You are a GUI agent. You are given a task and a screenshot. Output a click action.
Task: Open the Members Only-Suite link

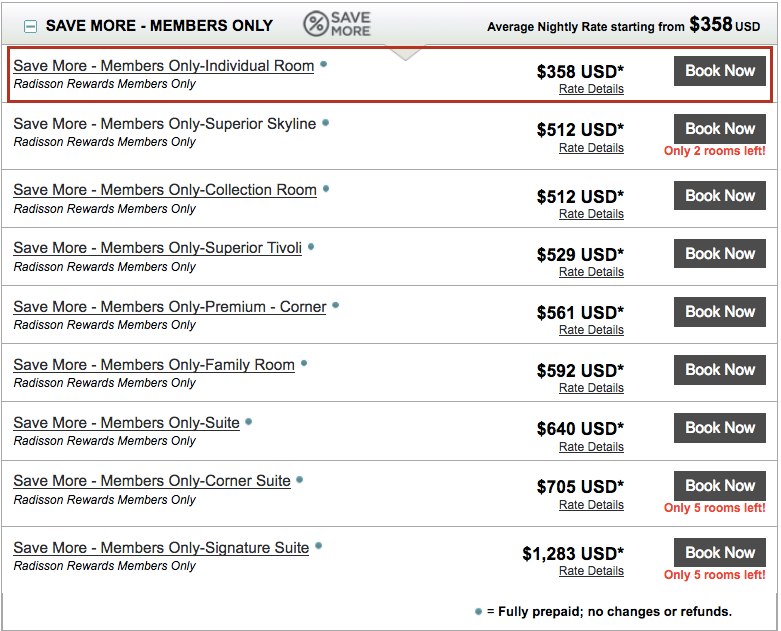[x=126, y=423]
